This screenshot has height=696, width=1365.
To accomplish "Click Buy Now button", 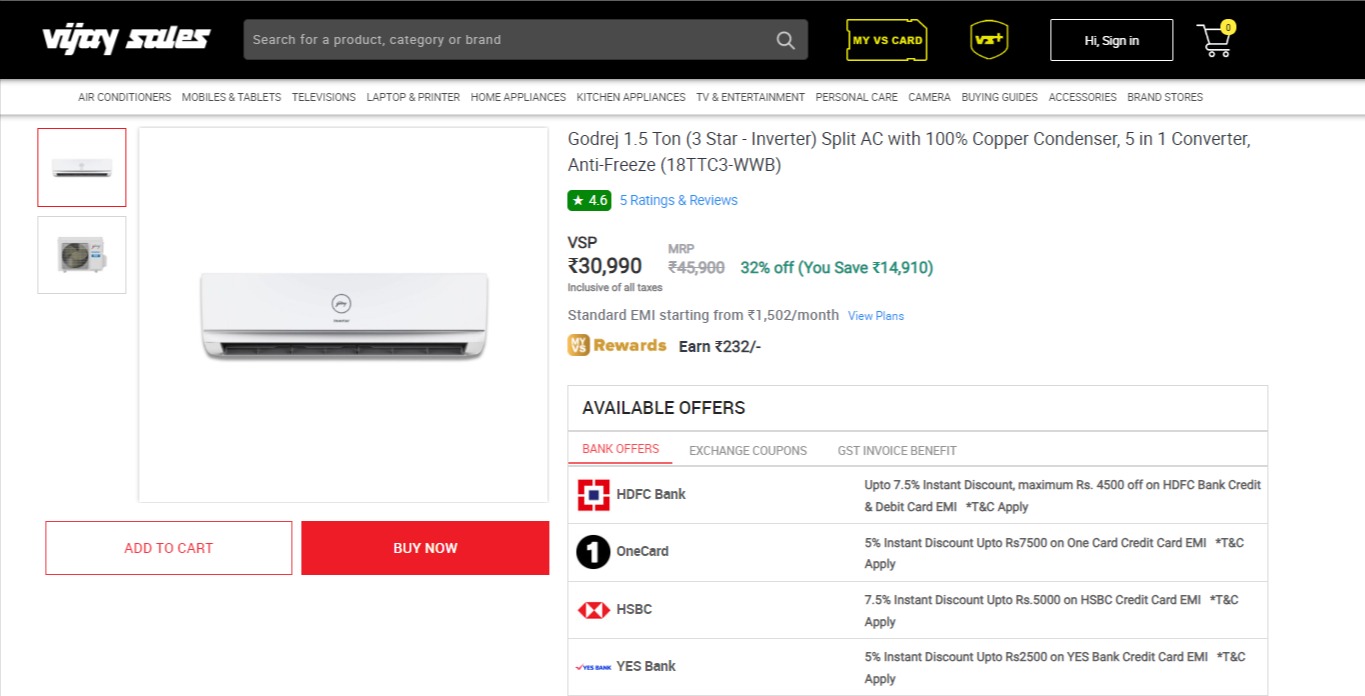I will point(425,548).
